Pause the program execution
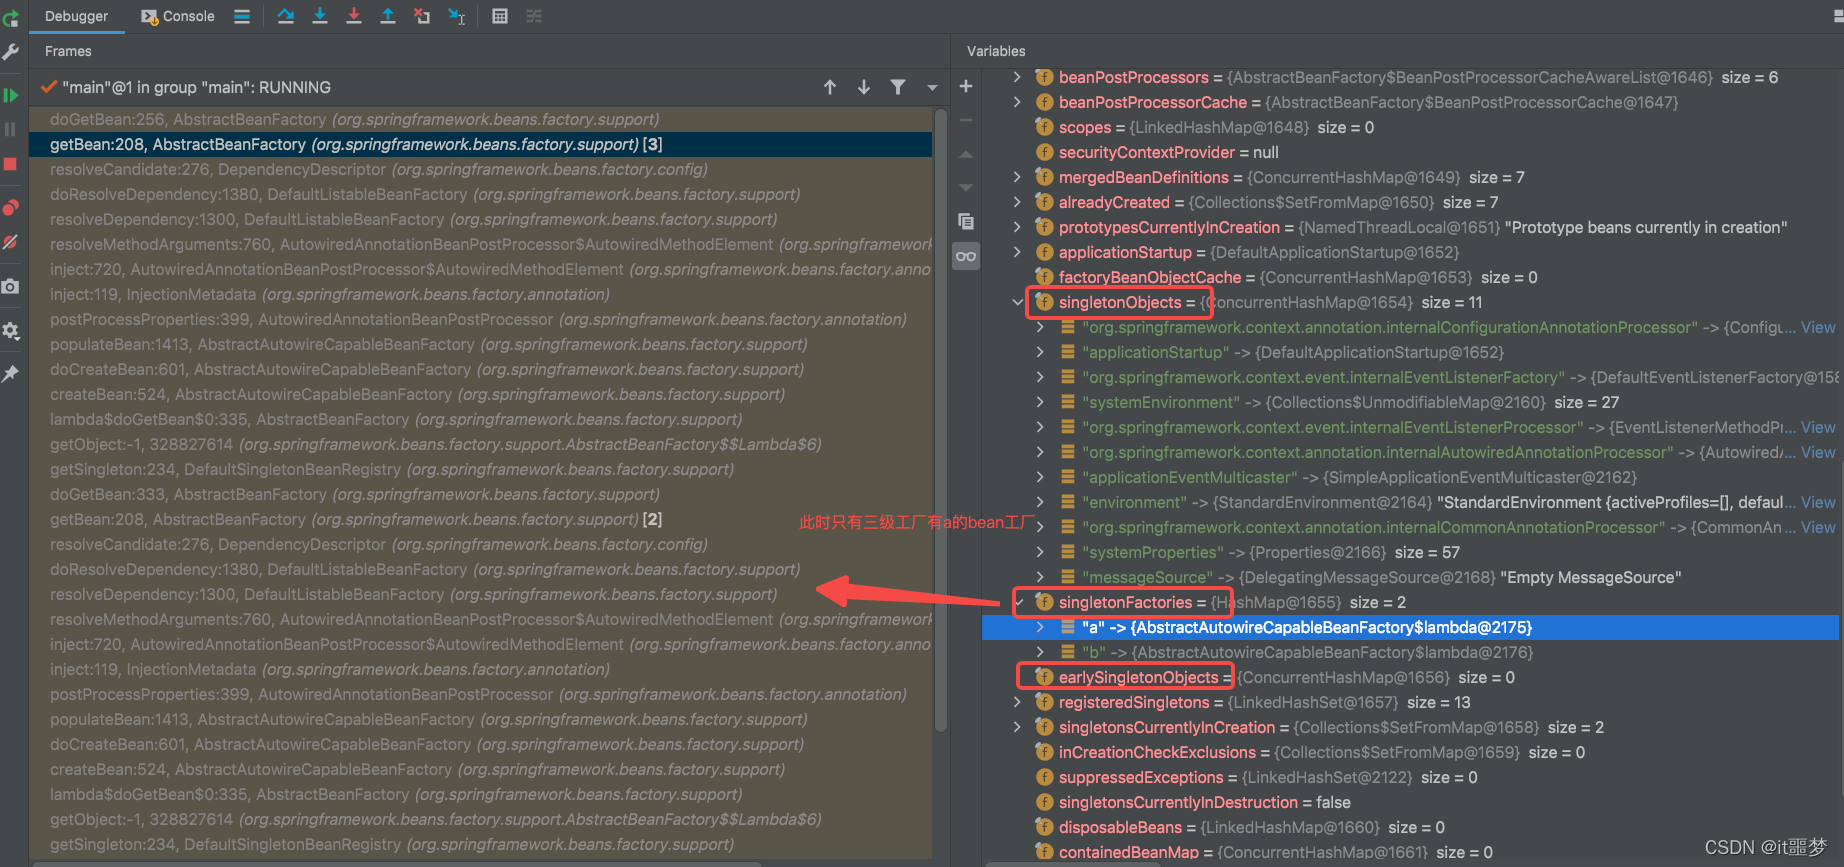The image size is (1844, 867). point(11,129)
